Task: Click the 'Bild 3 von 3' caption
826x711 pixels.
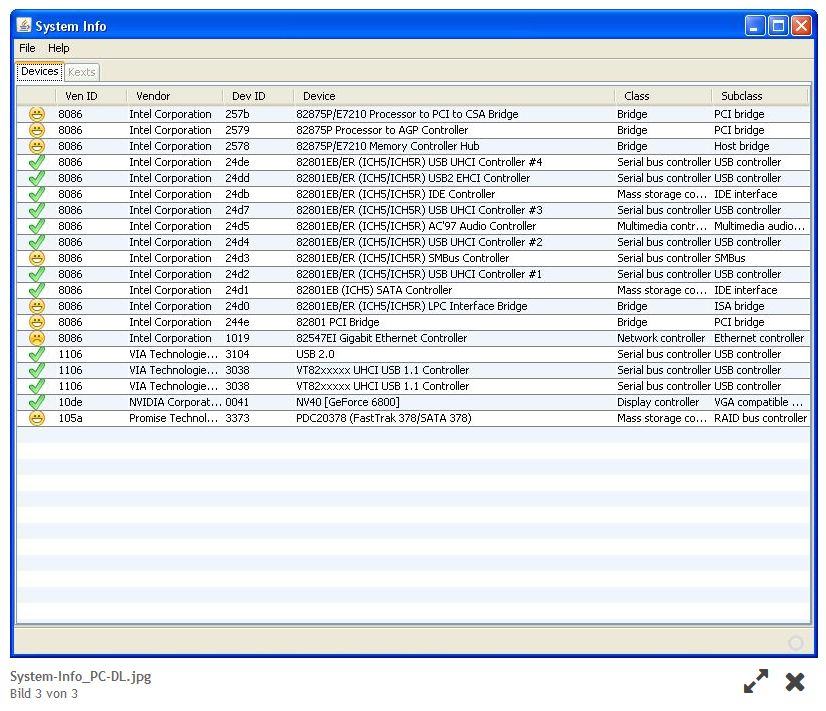Action: (44, 694)
